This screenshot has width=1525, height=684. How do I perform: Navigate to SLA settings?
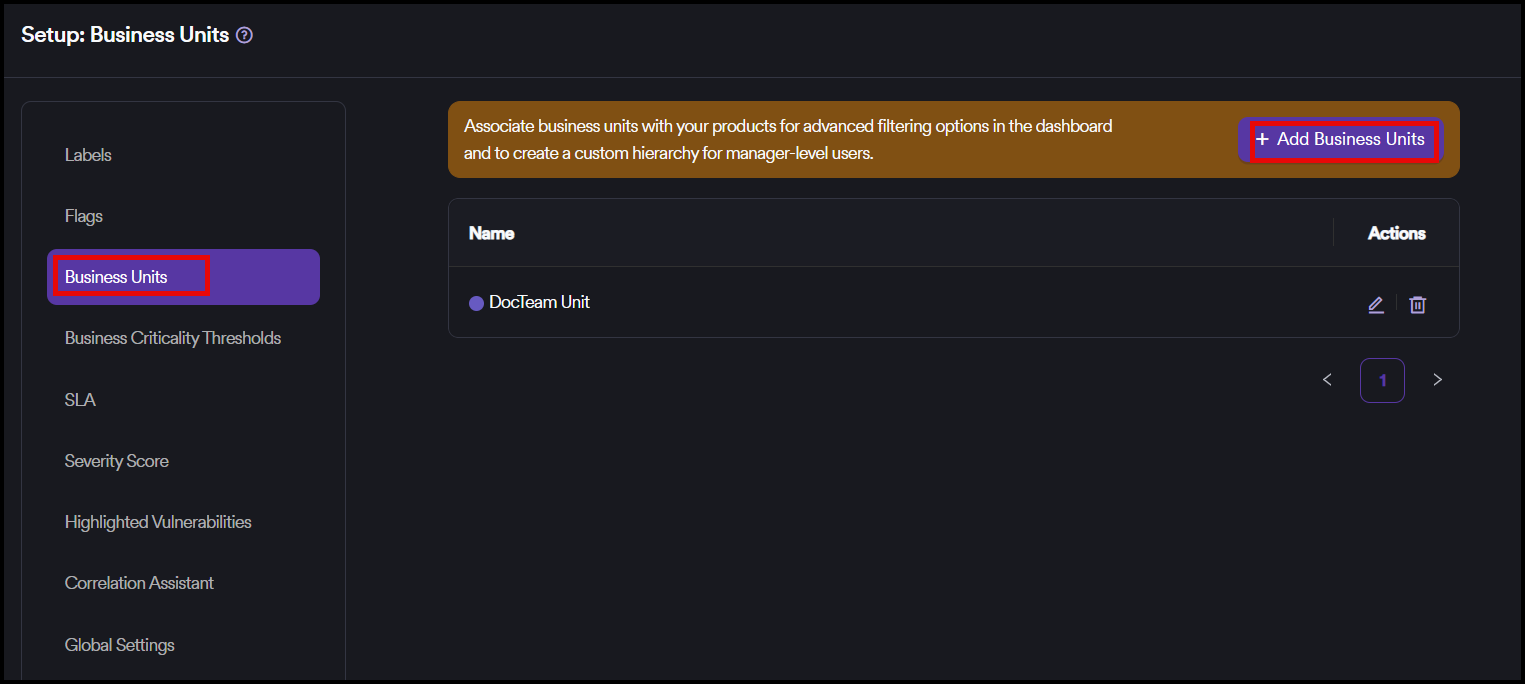(80, 400)
